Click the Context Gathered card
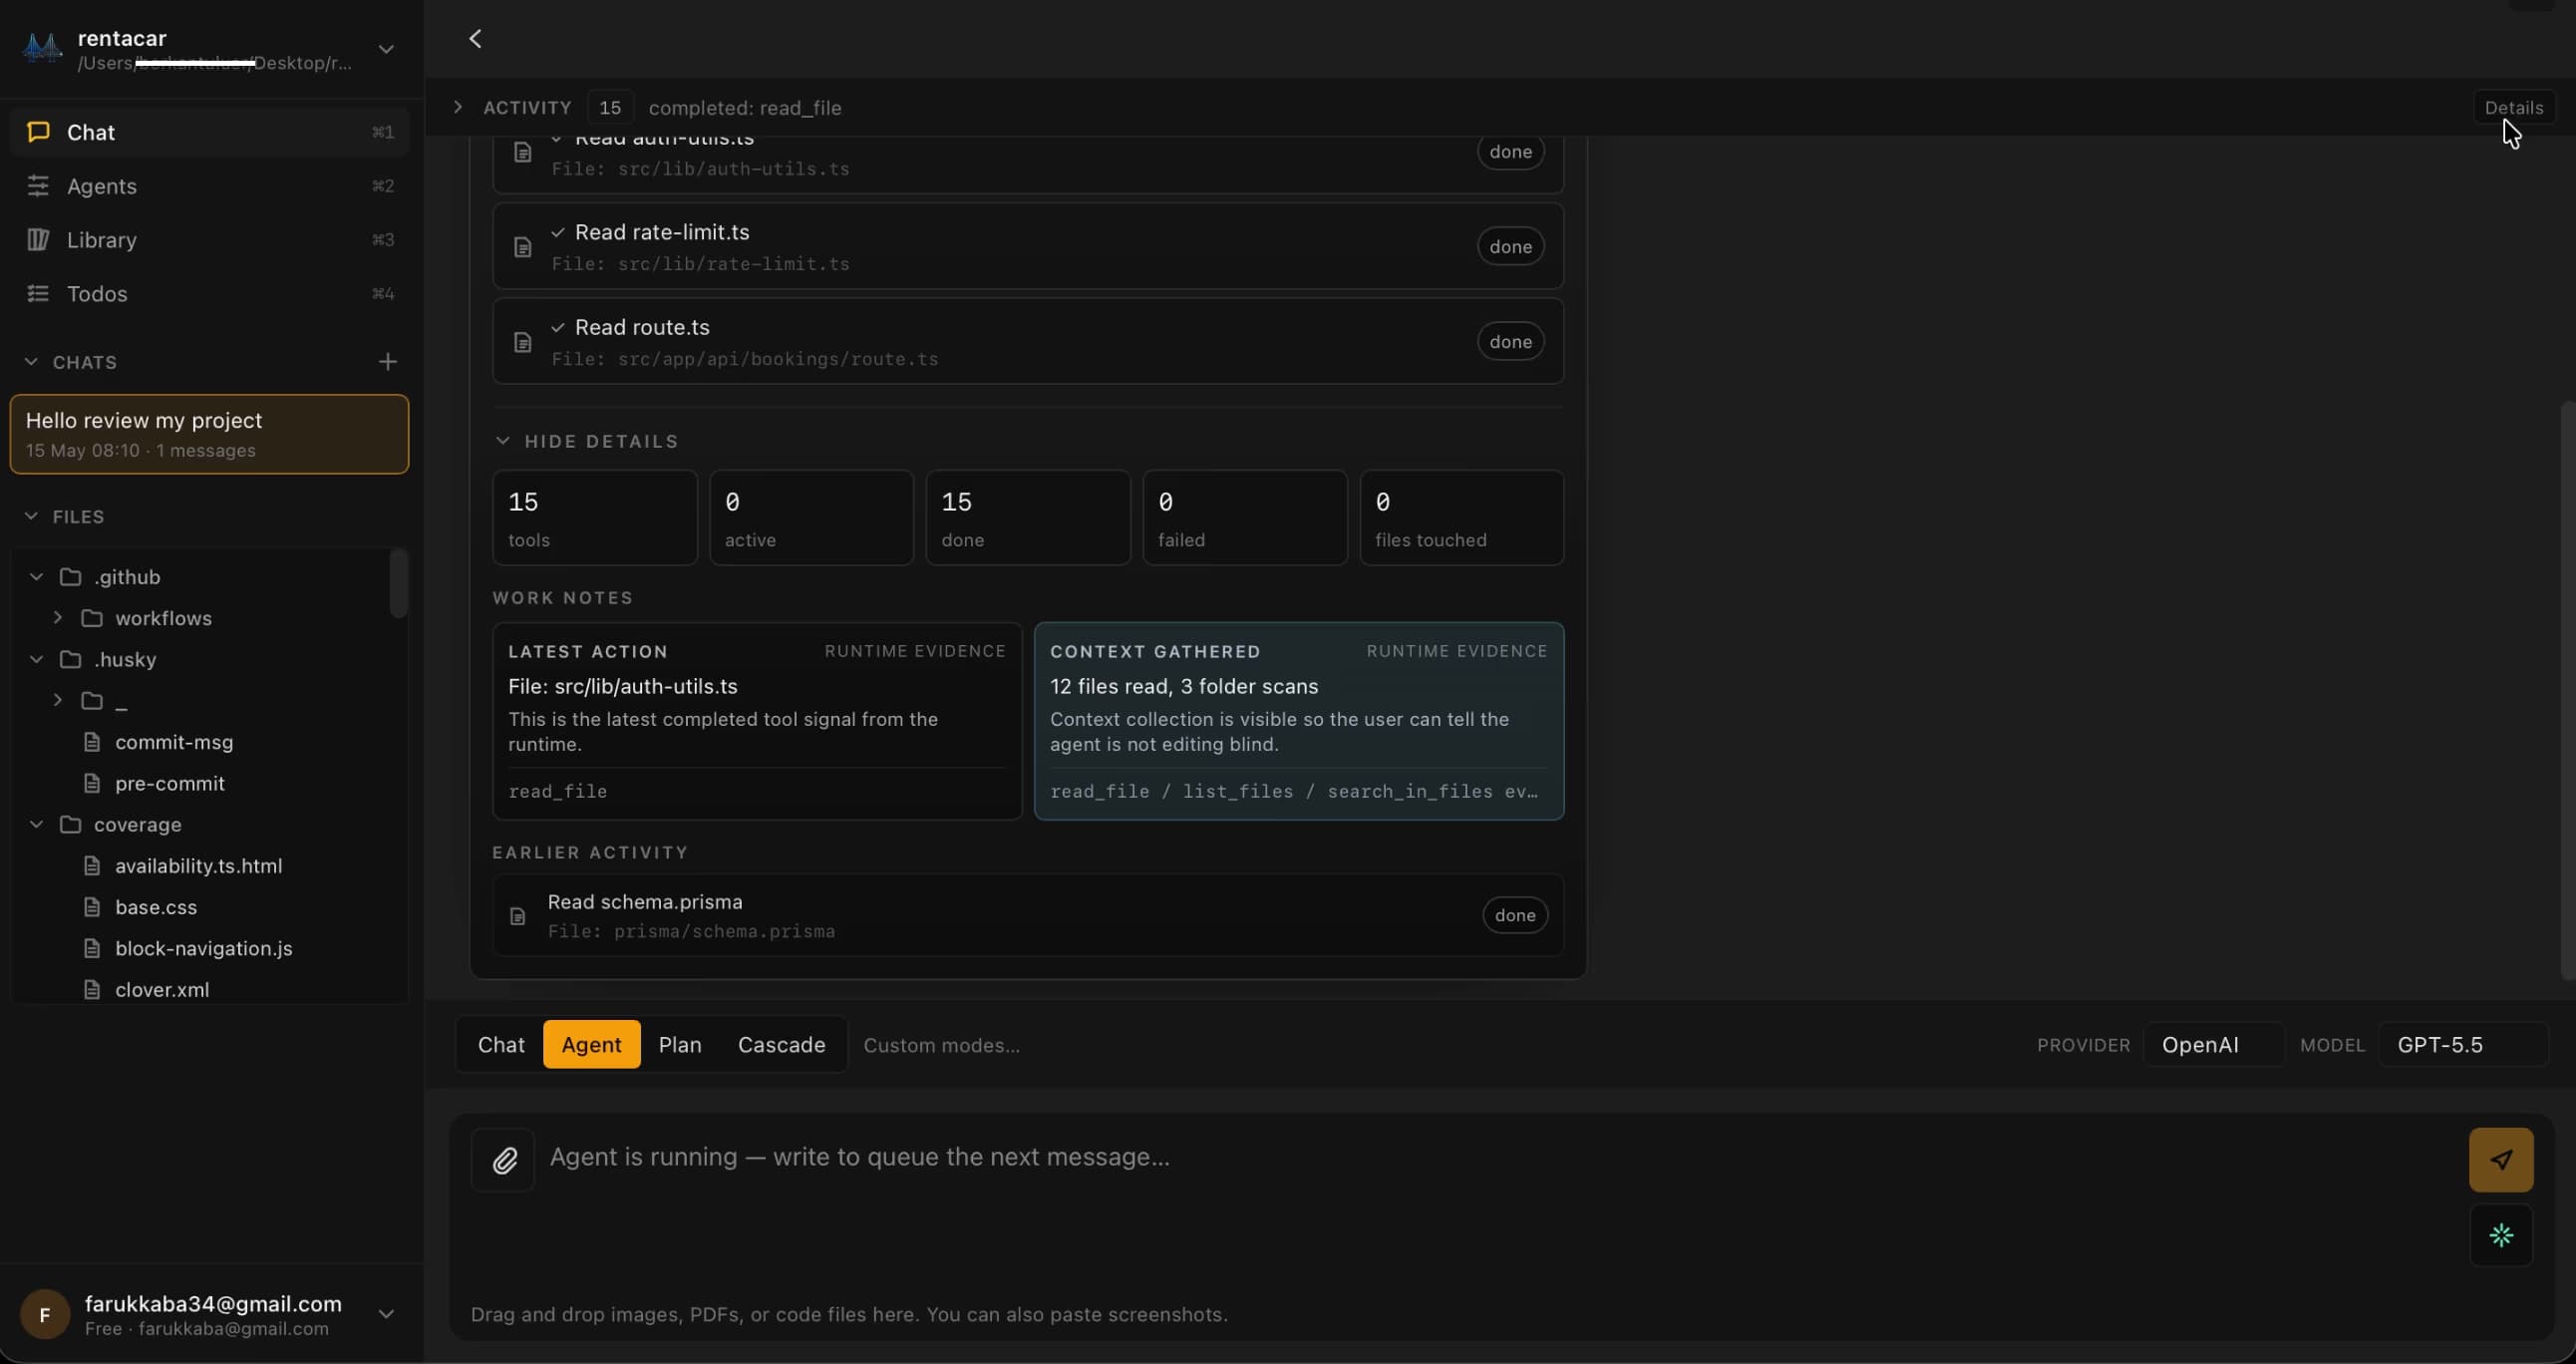The width and height of the screenshot is (2576, 1364). click(x=1299, y=722)
